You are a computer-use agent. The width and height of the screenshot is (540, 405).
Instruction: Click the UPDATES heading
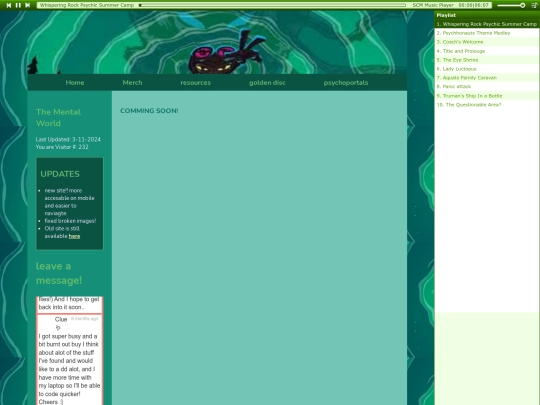click(60, 174)
